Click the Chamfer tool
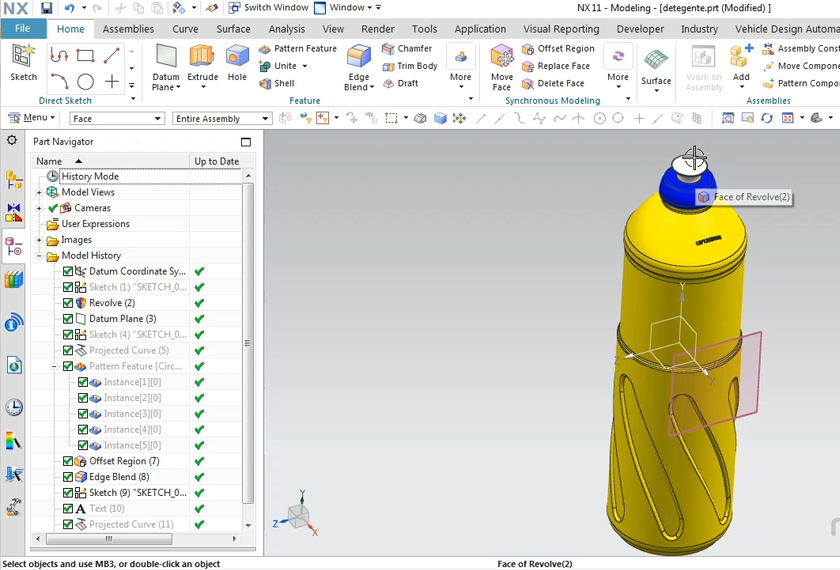 click(407, 48)
